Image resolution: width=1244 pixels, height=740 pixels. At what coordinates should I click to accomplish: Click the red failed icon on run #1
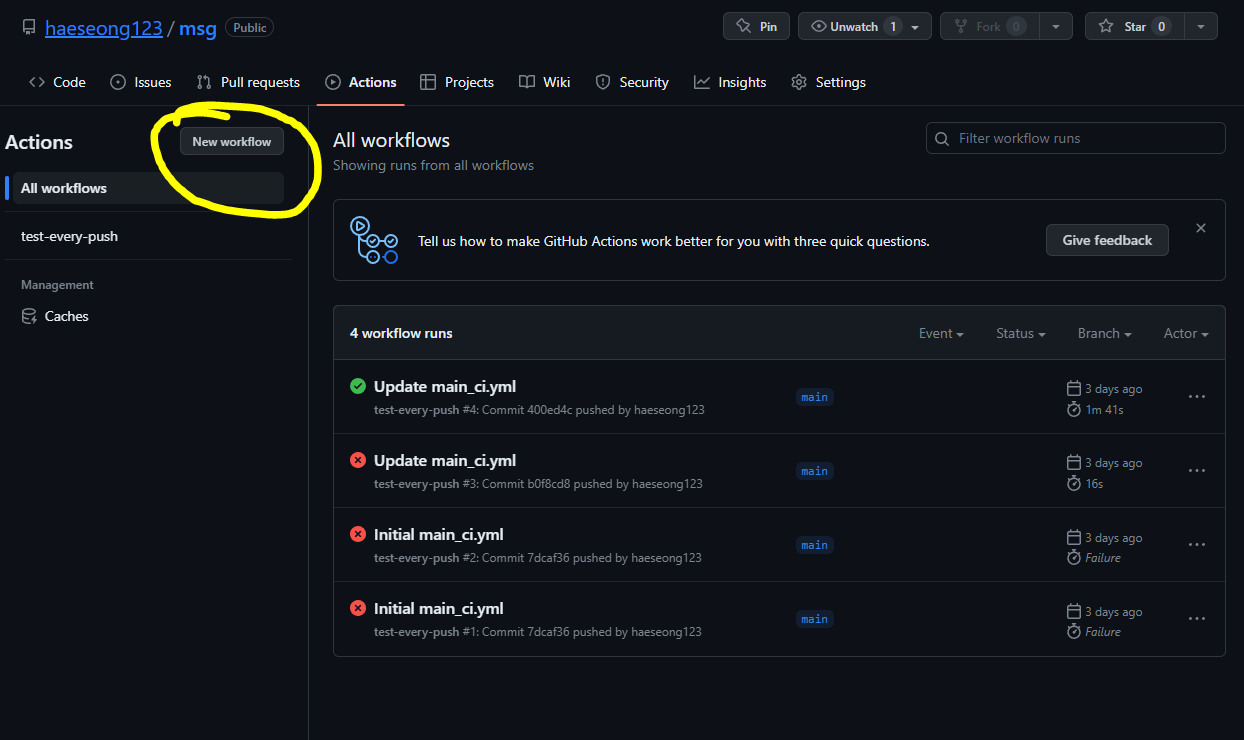358,608
